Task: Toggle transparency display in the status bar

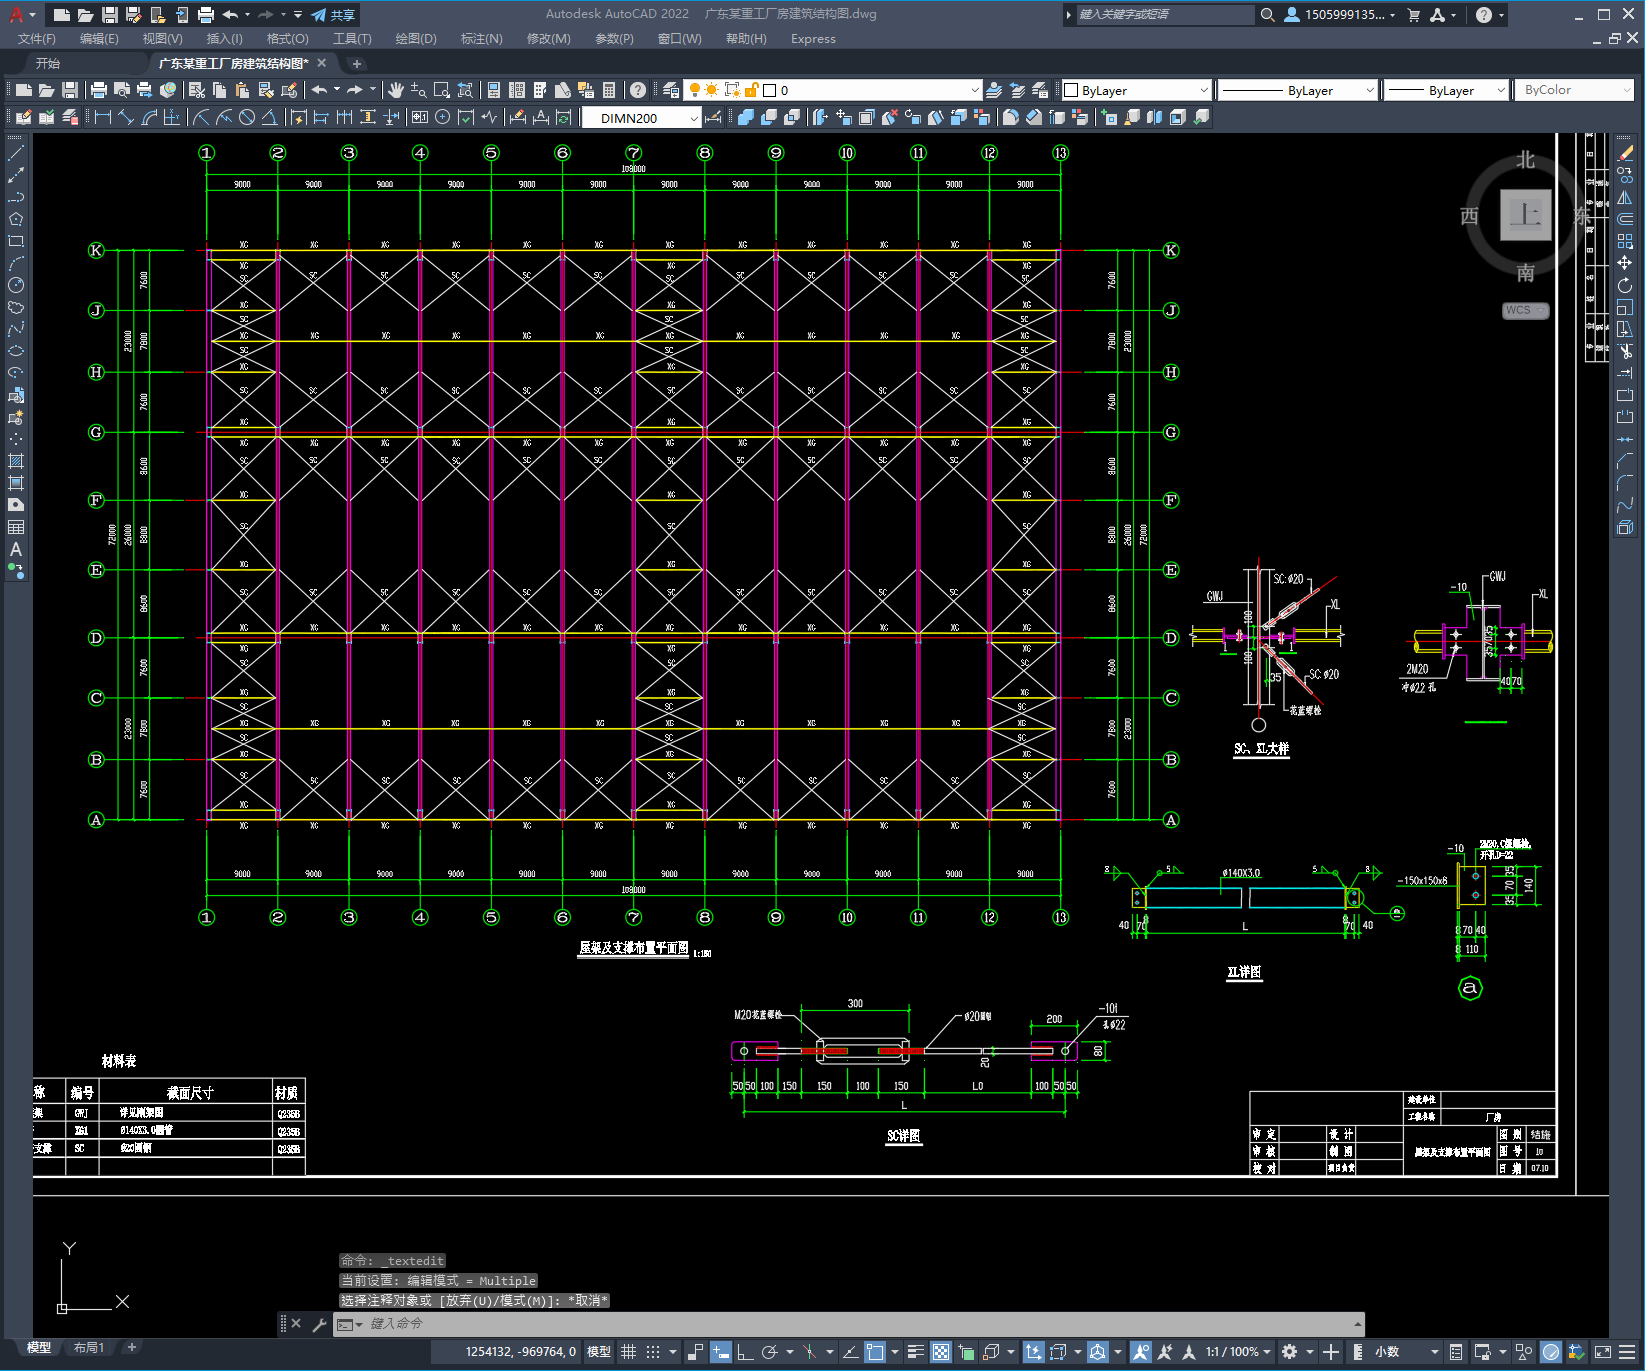Action: click(941, 1352)
